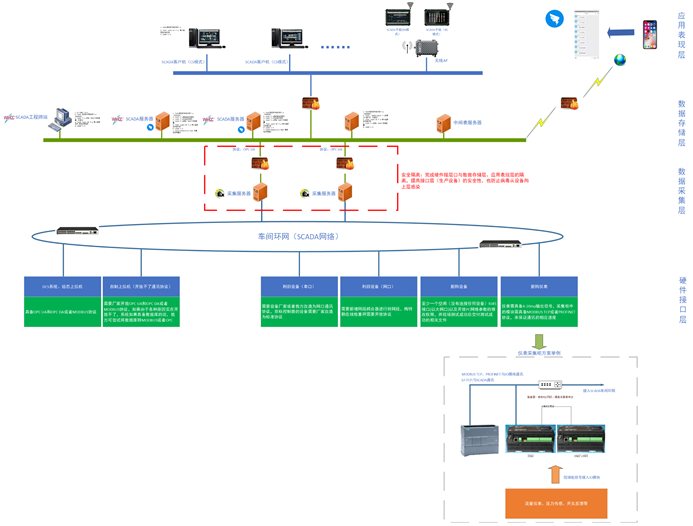Image resolution: width=693 pixels, height=526 pixels.
Task: Select the firewall icon beside the lightning bolt
Action: coord(569,104)
